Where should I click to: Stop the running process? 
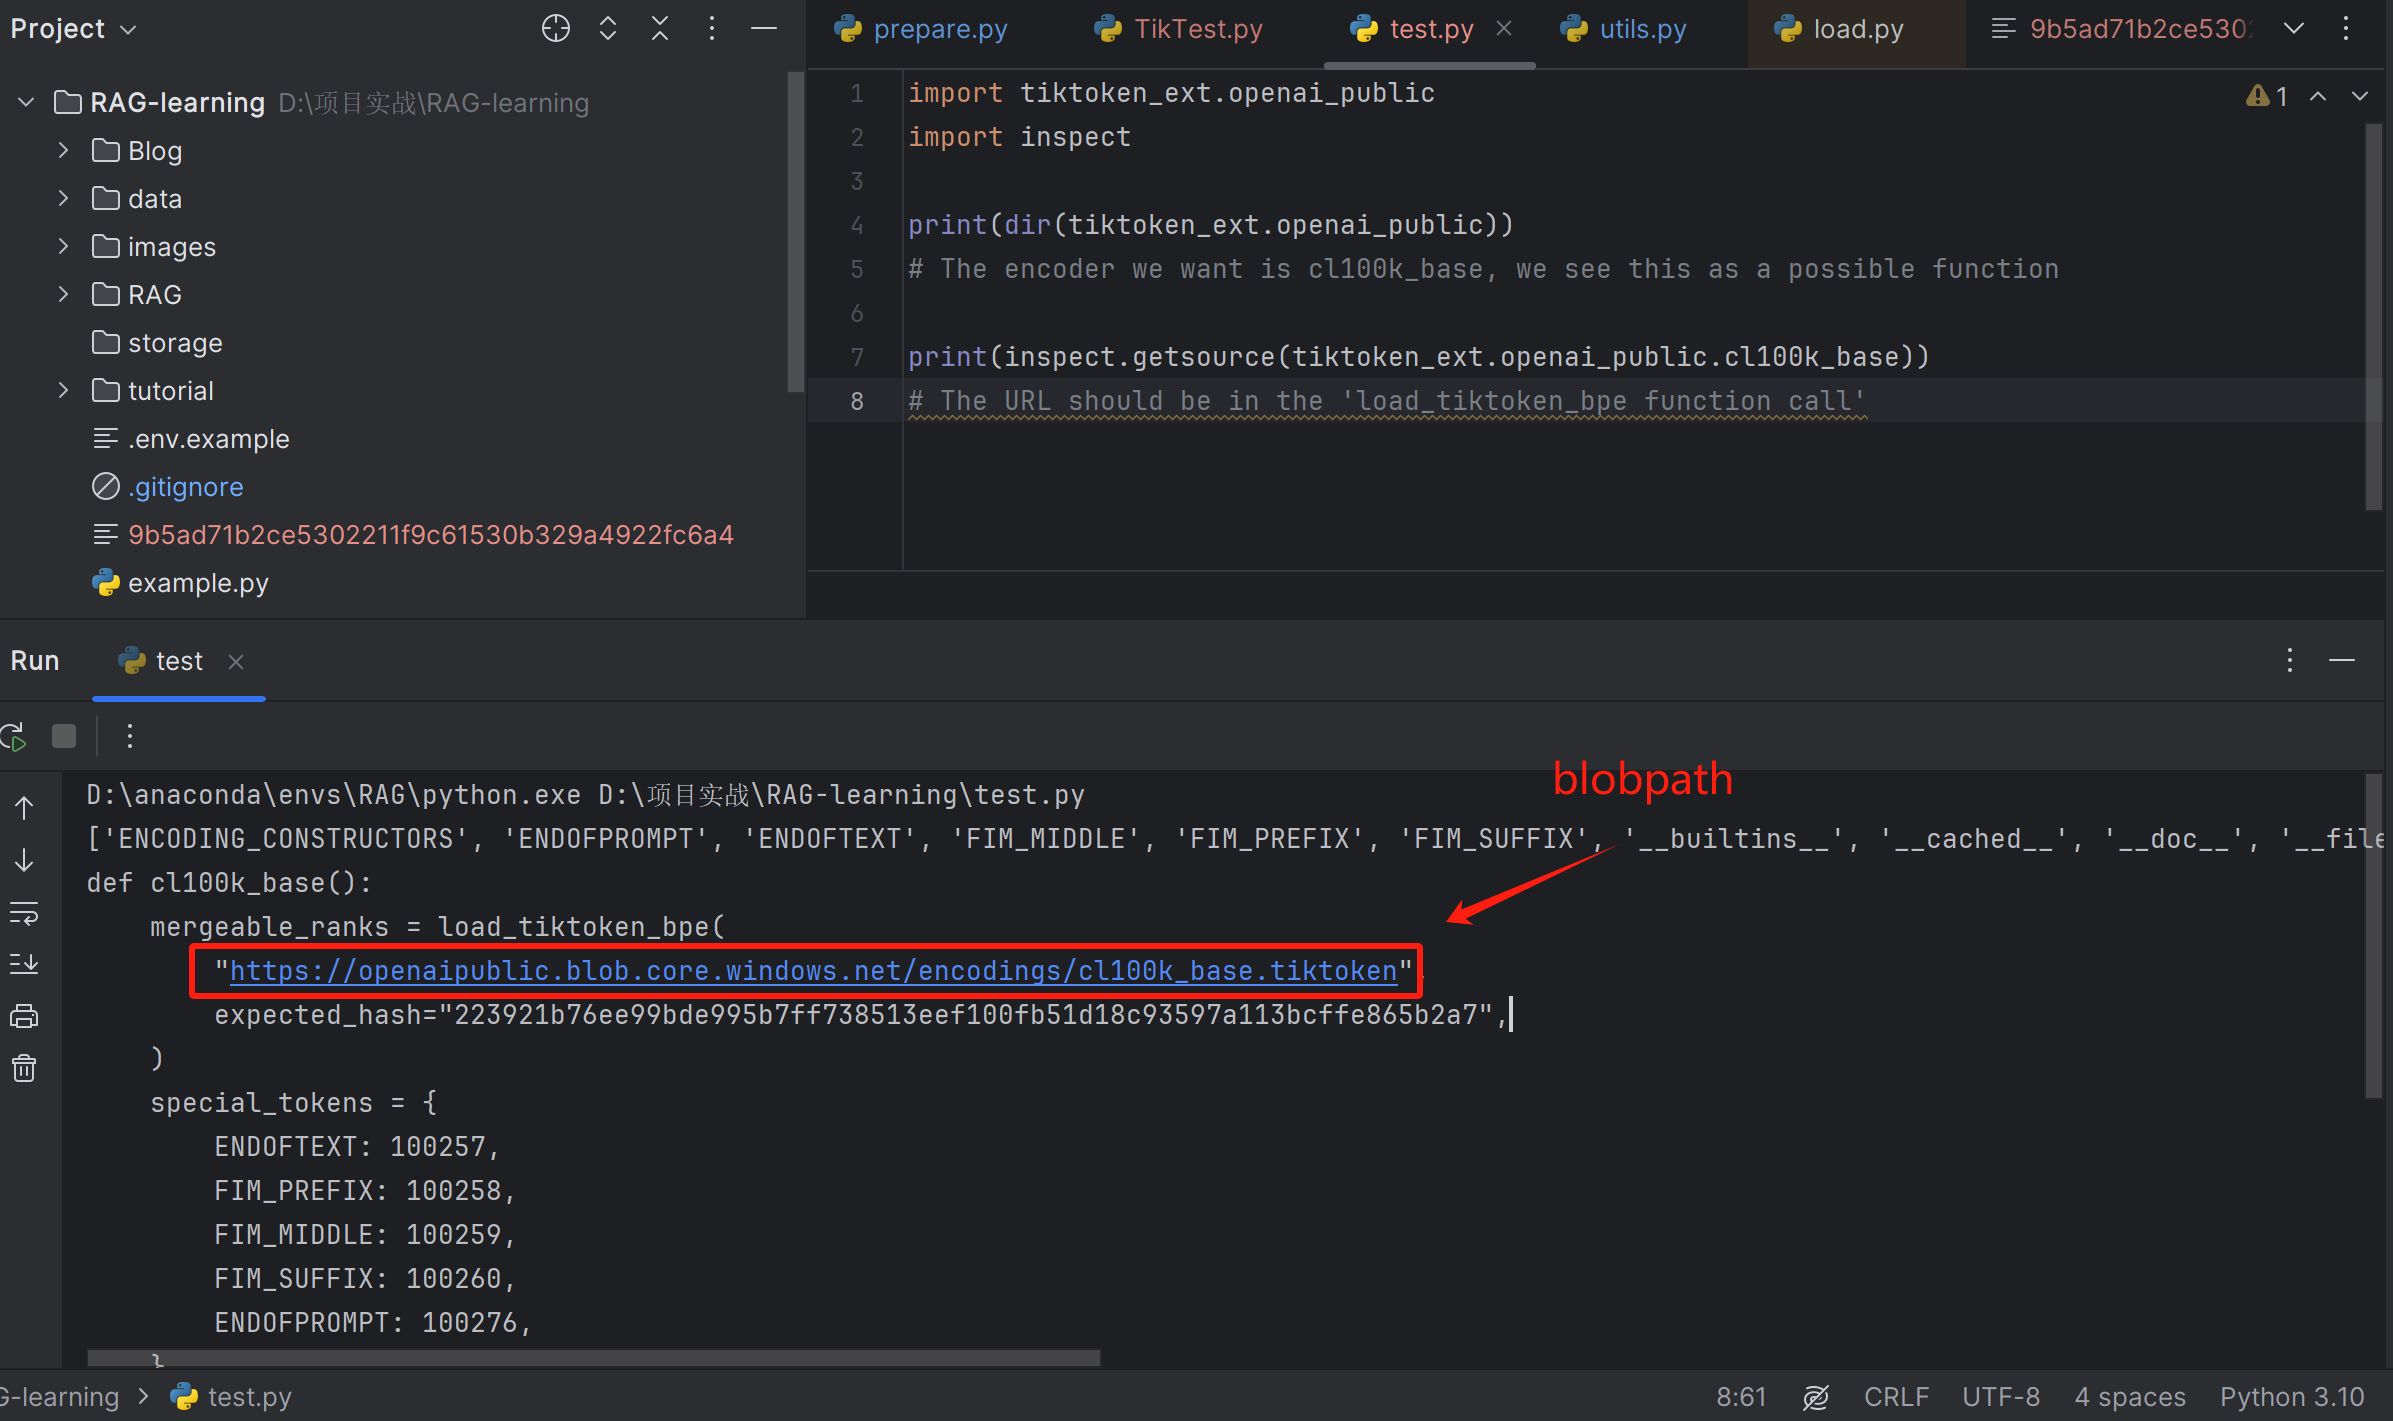[64, 737]
